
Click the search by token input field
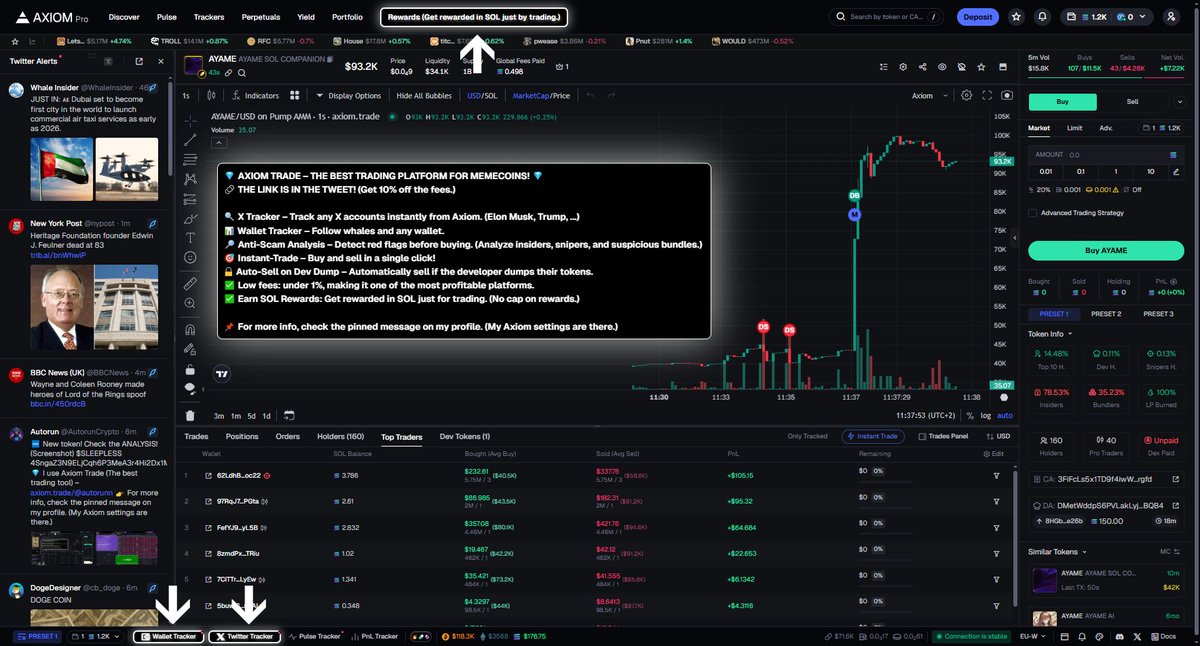tap(887, 17)
